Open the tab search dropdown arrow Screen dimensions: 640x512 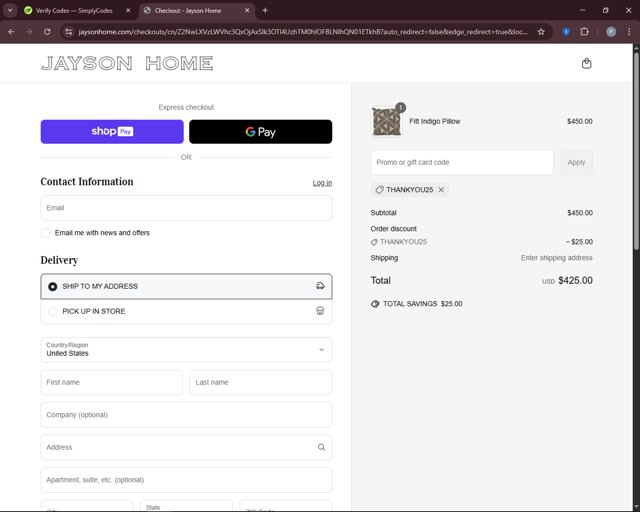[10, 11]
